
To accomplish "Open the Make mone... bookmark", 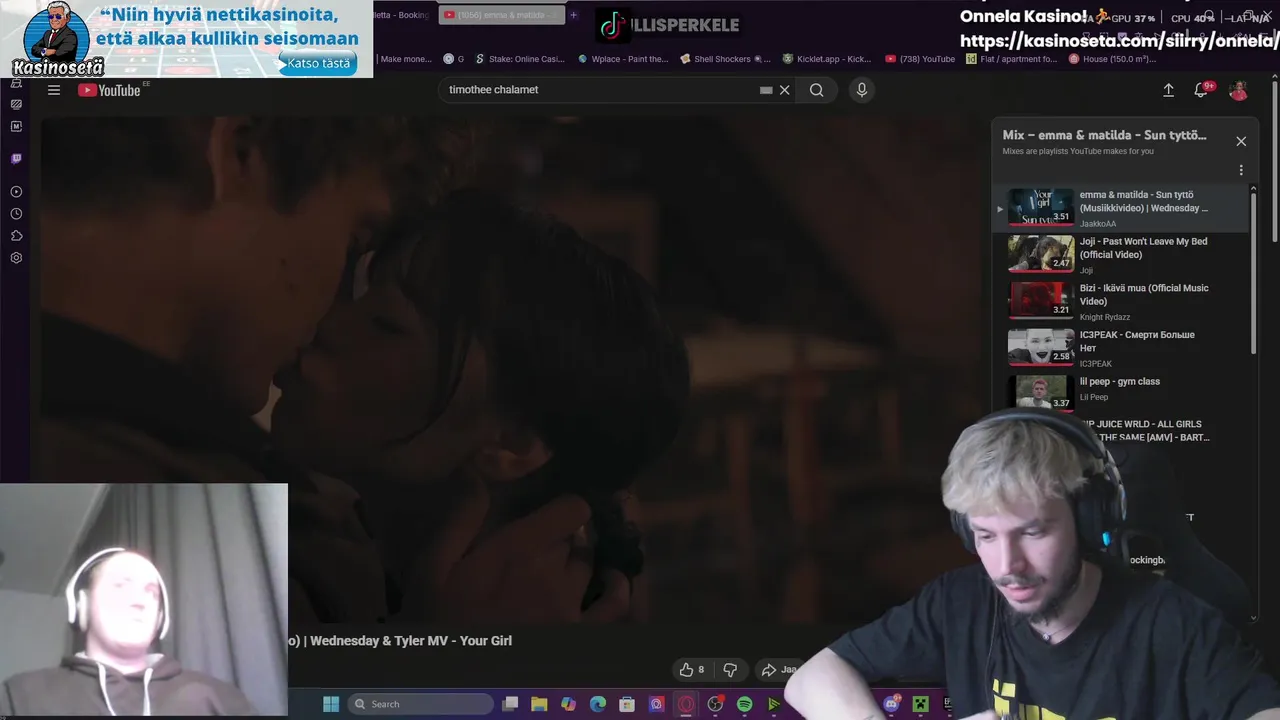I will pyautogui.click(x=406, y=59).
